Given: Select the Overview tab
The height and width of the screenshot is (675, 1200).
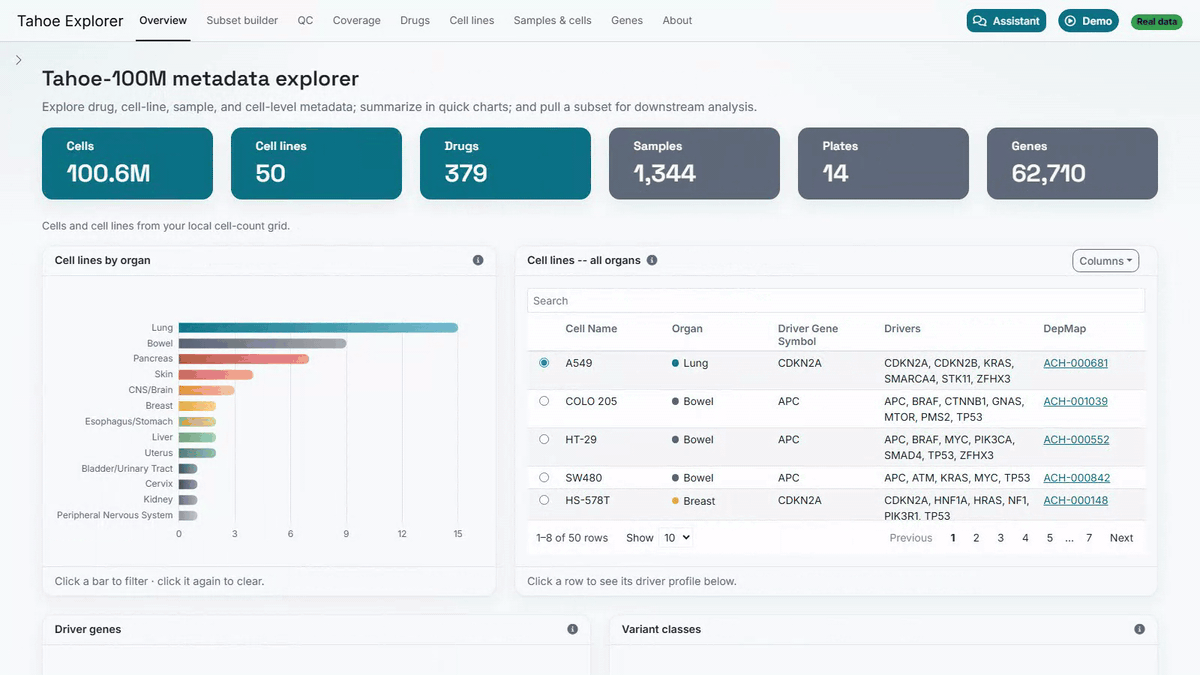Looking at the screenshot, I should click(x=163, y=20).
